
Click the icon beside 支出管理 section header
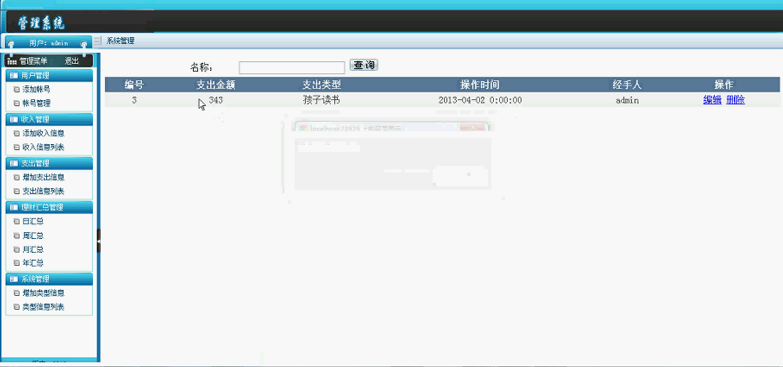(x=14, y=163)
